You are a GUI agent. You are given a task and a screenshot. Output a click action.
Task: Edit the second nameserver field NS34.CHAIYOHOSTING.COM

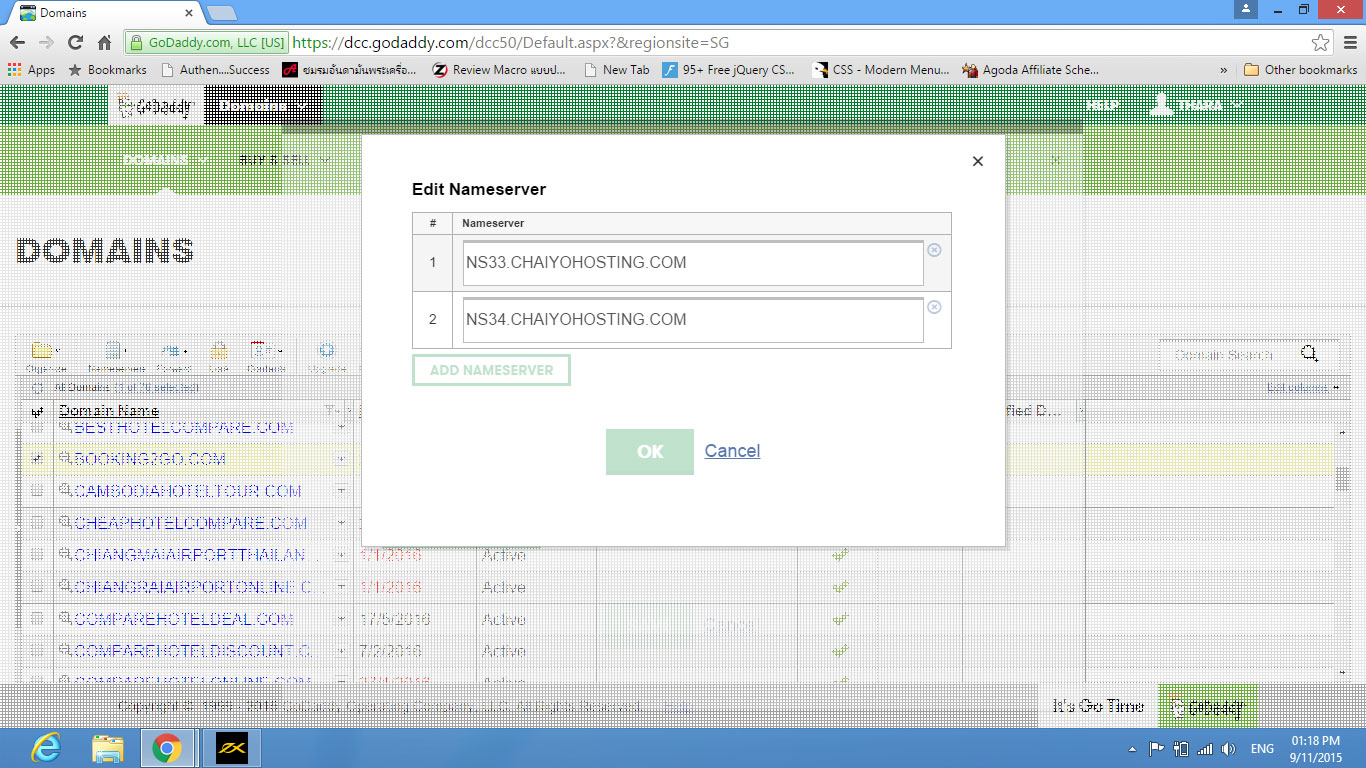pos(692,320)
